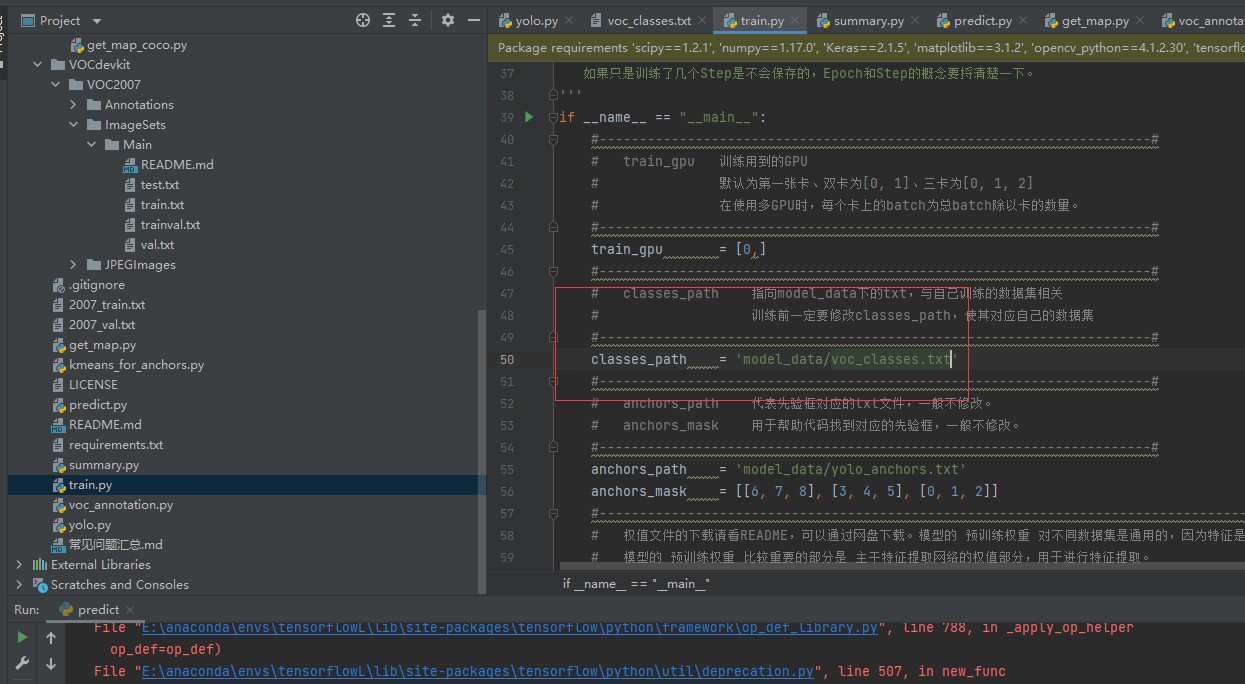Select .gitignore in project tree
Screen dimensions: 1245x684
tap(88, 285)
